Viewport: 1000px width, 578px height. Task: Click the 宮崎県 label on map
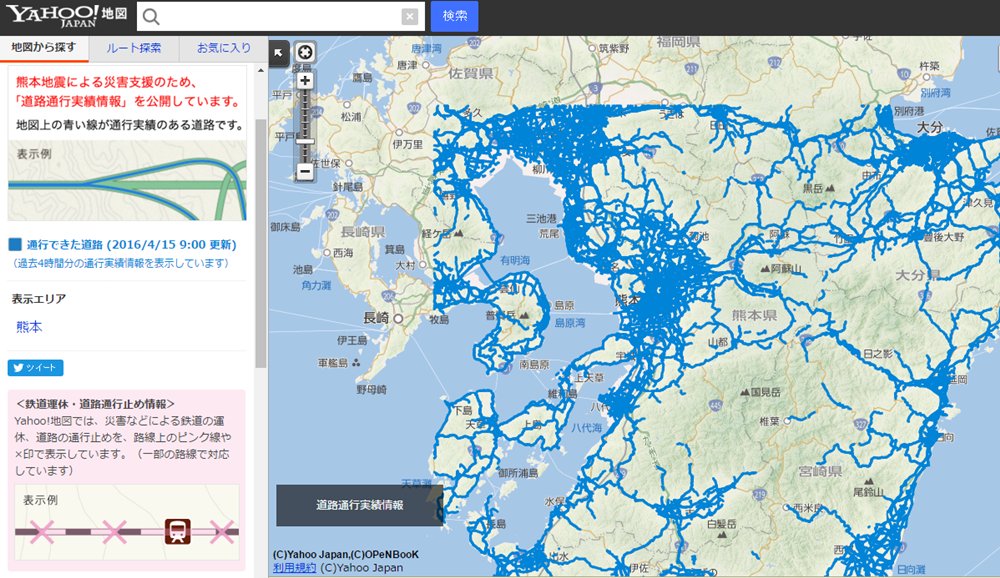pos(820,471)
